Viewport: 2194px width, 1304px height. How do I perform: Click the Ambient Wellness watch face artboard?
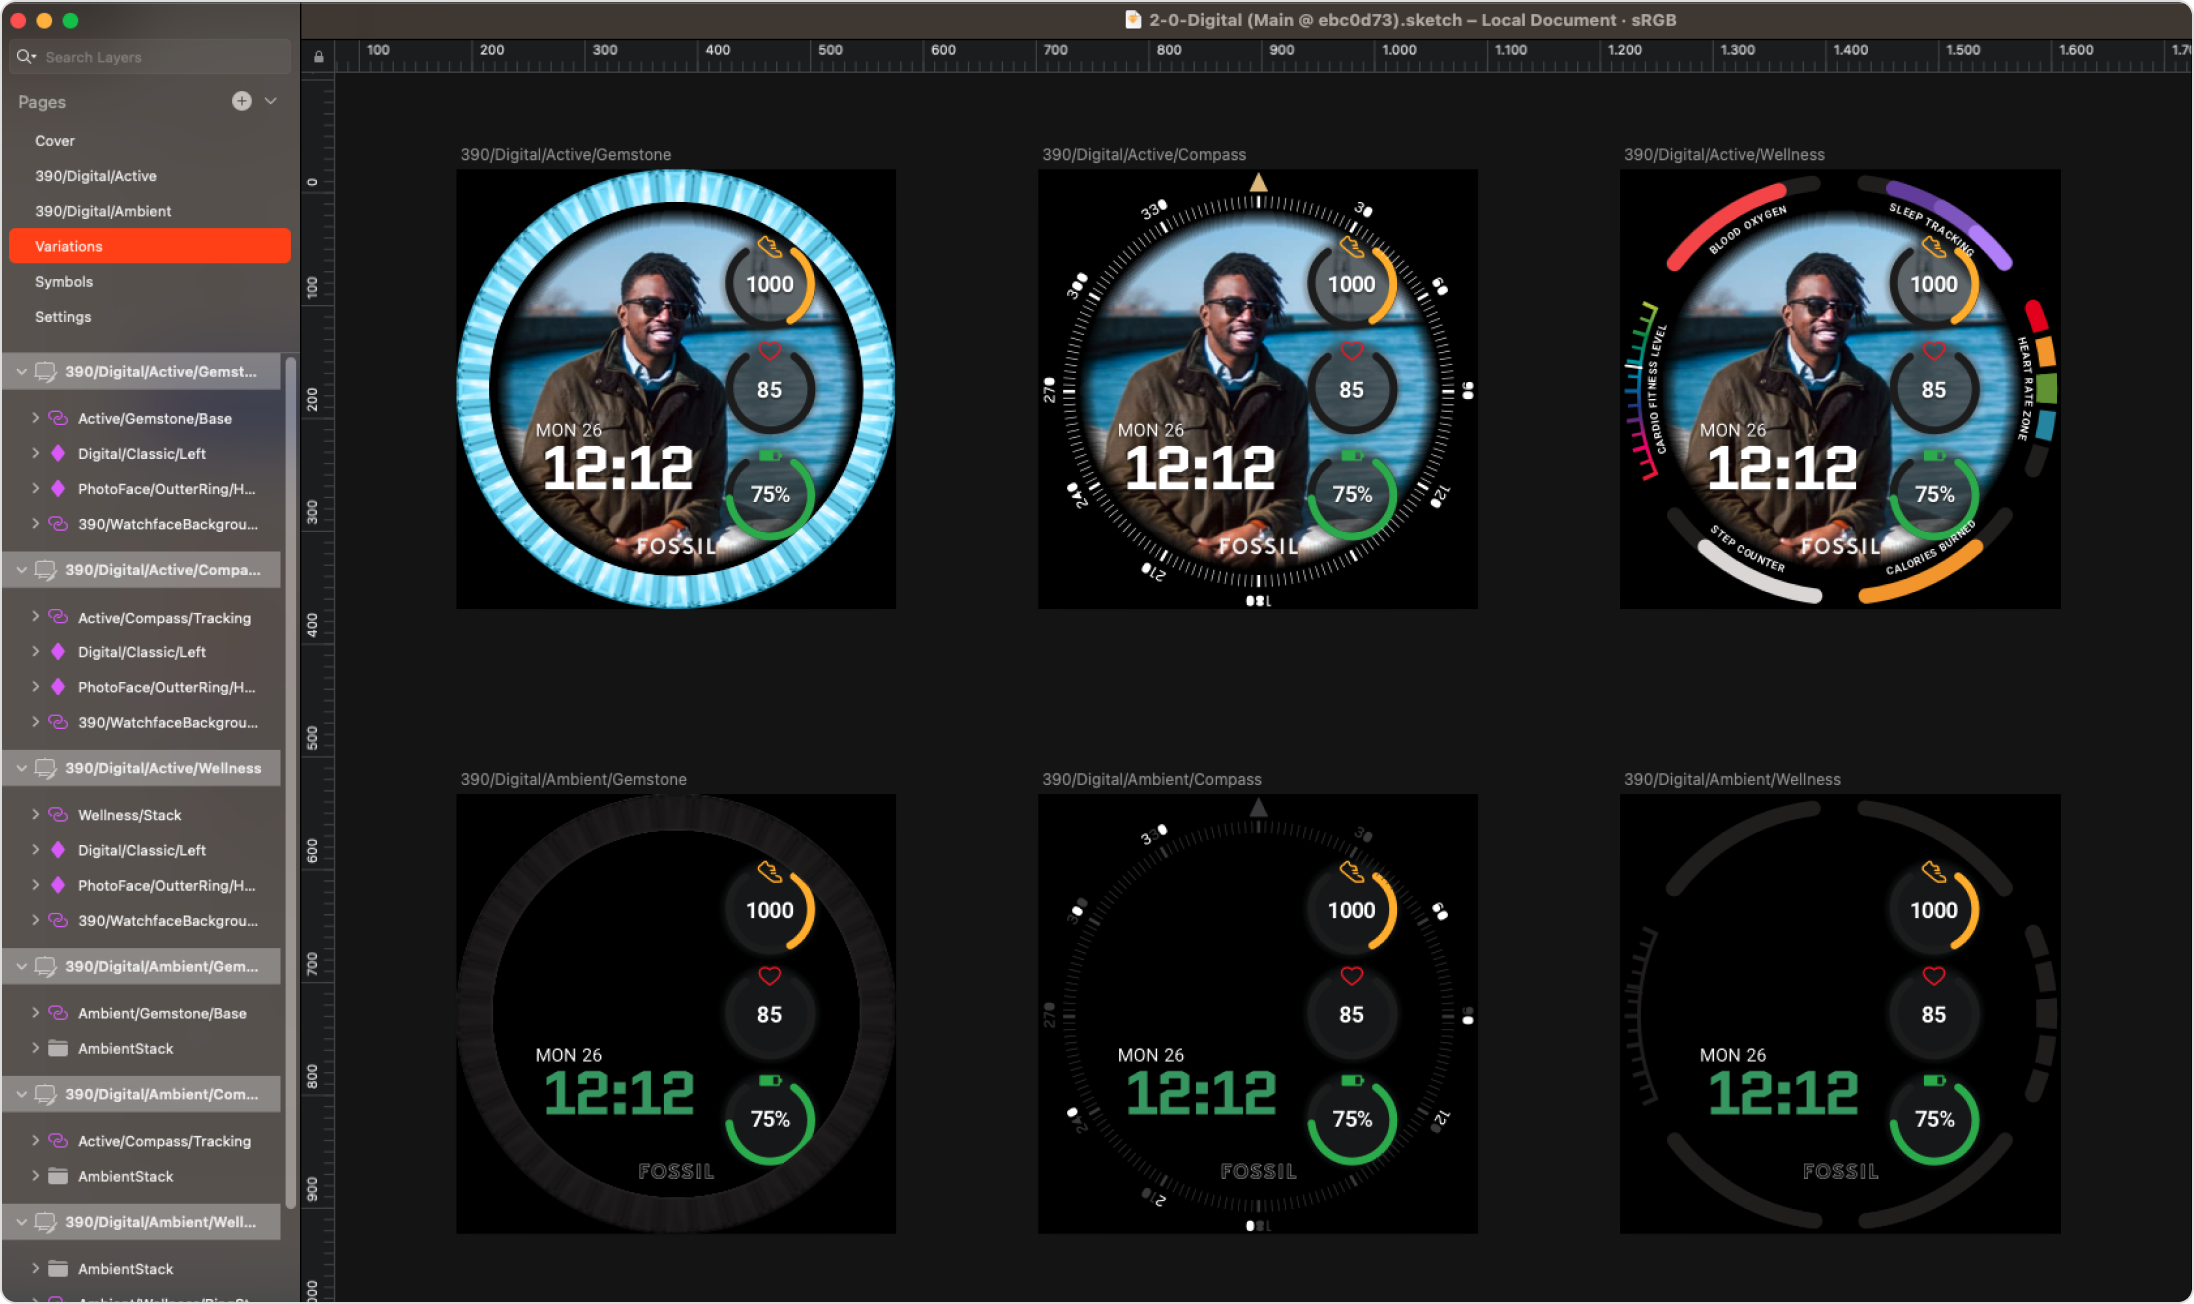pos(1840,1014)
